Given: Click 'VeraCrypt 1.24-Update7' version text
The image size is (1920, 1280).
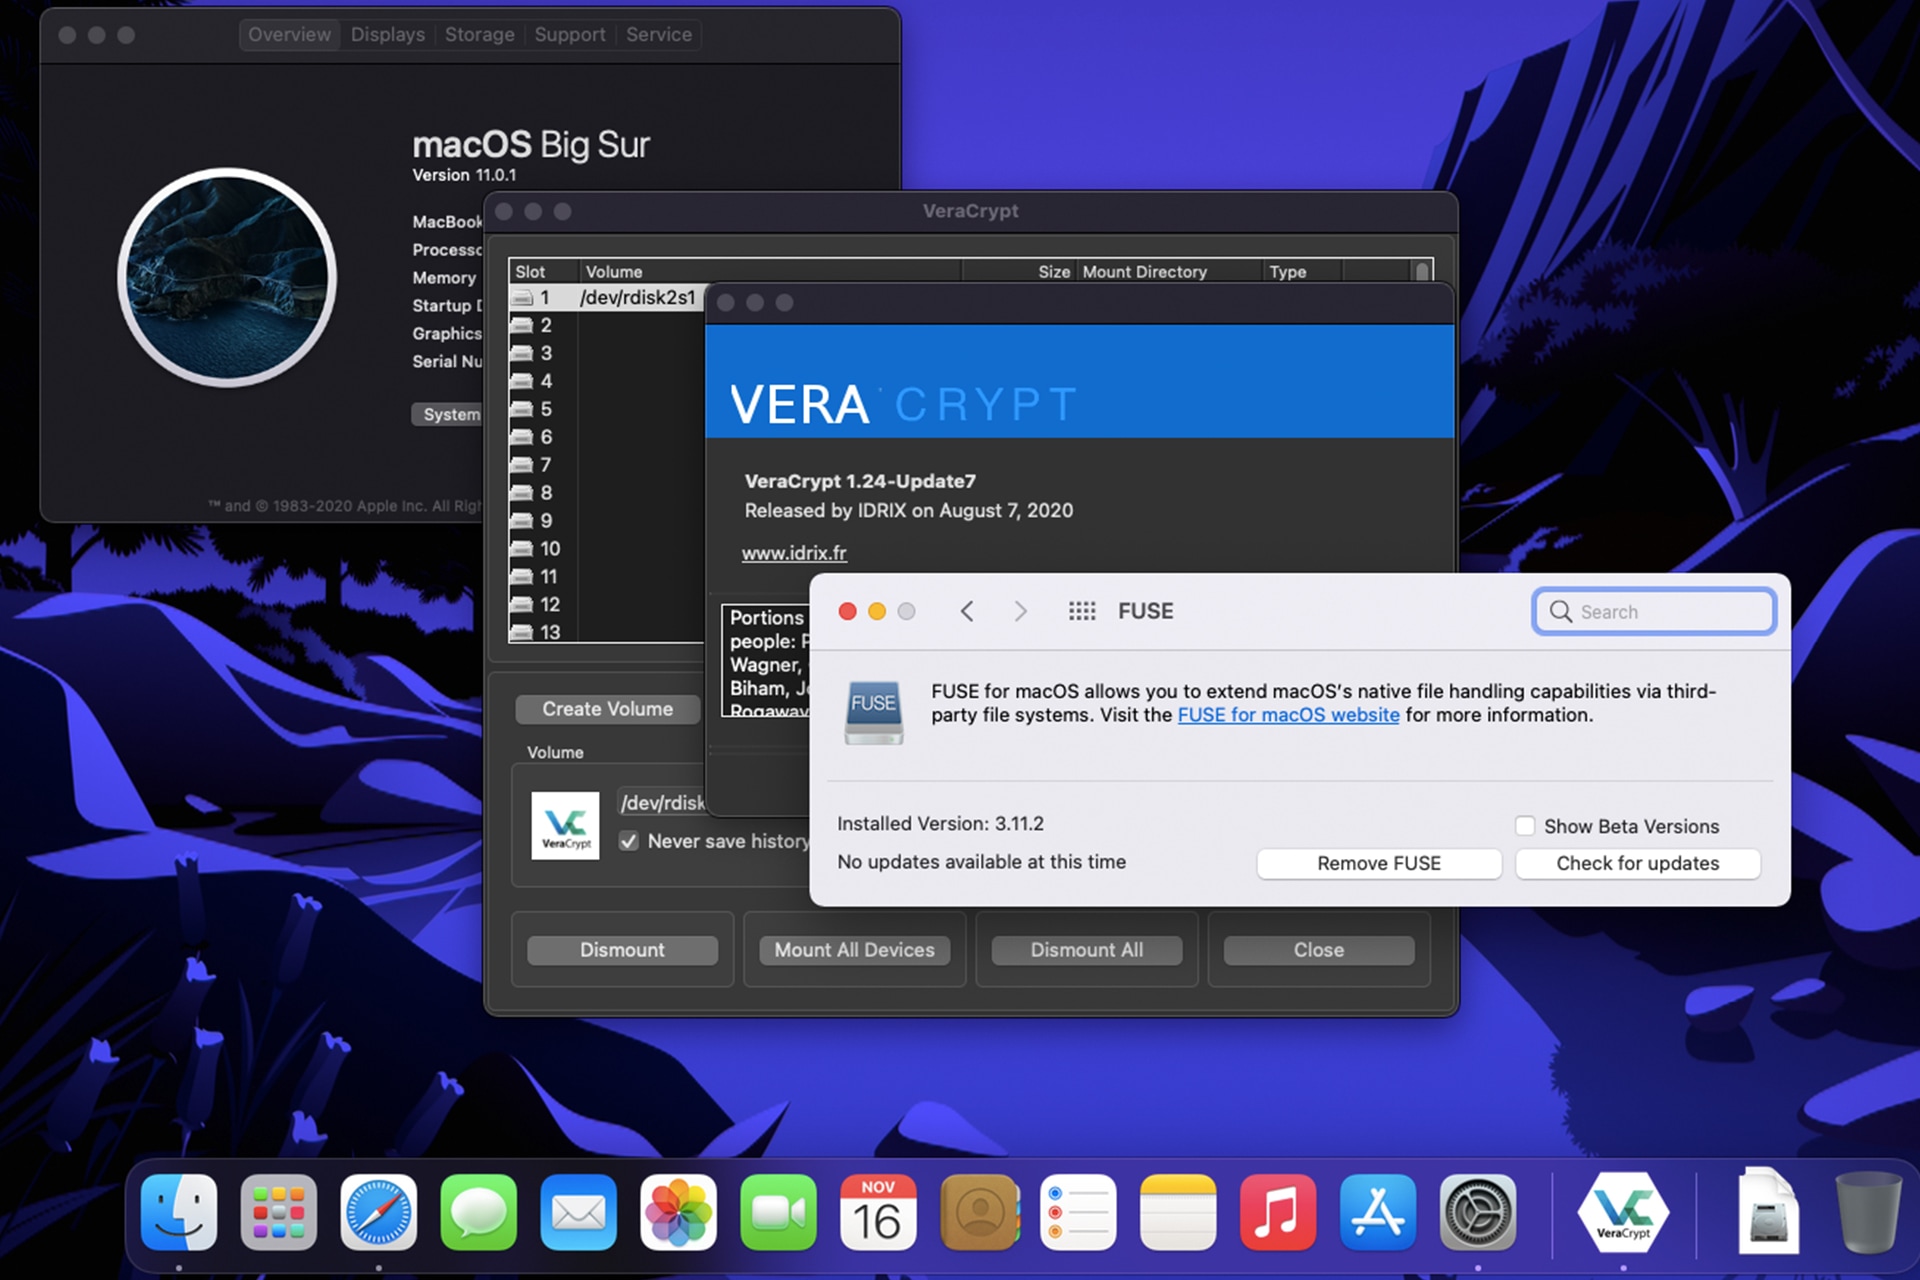Looking at the screenshot, I should pyautogui.click(x=860, y=481).
